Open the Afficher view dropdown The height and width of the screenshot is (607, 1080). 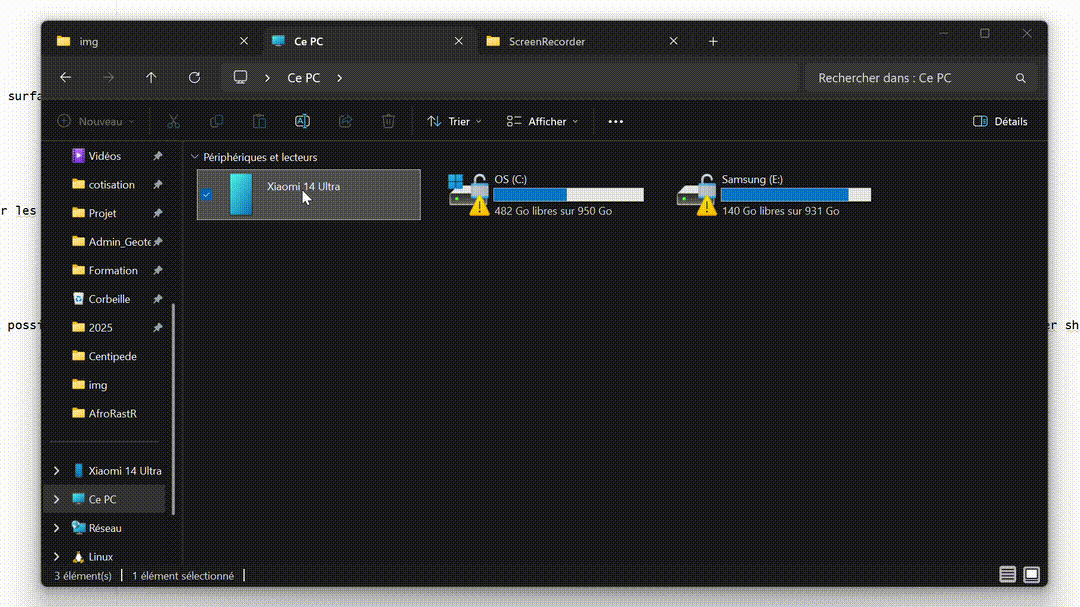(x=542, y=121)
